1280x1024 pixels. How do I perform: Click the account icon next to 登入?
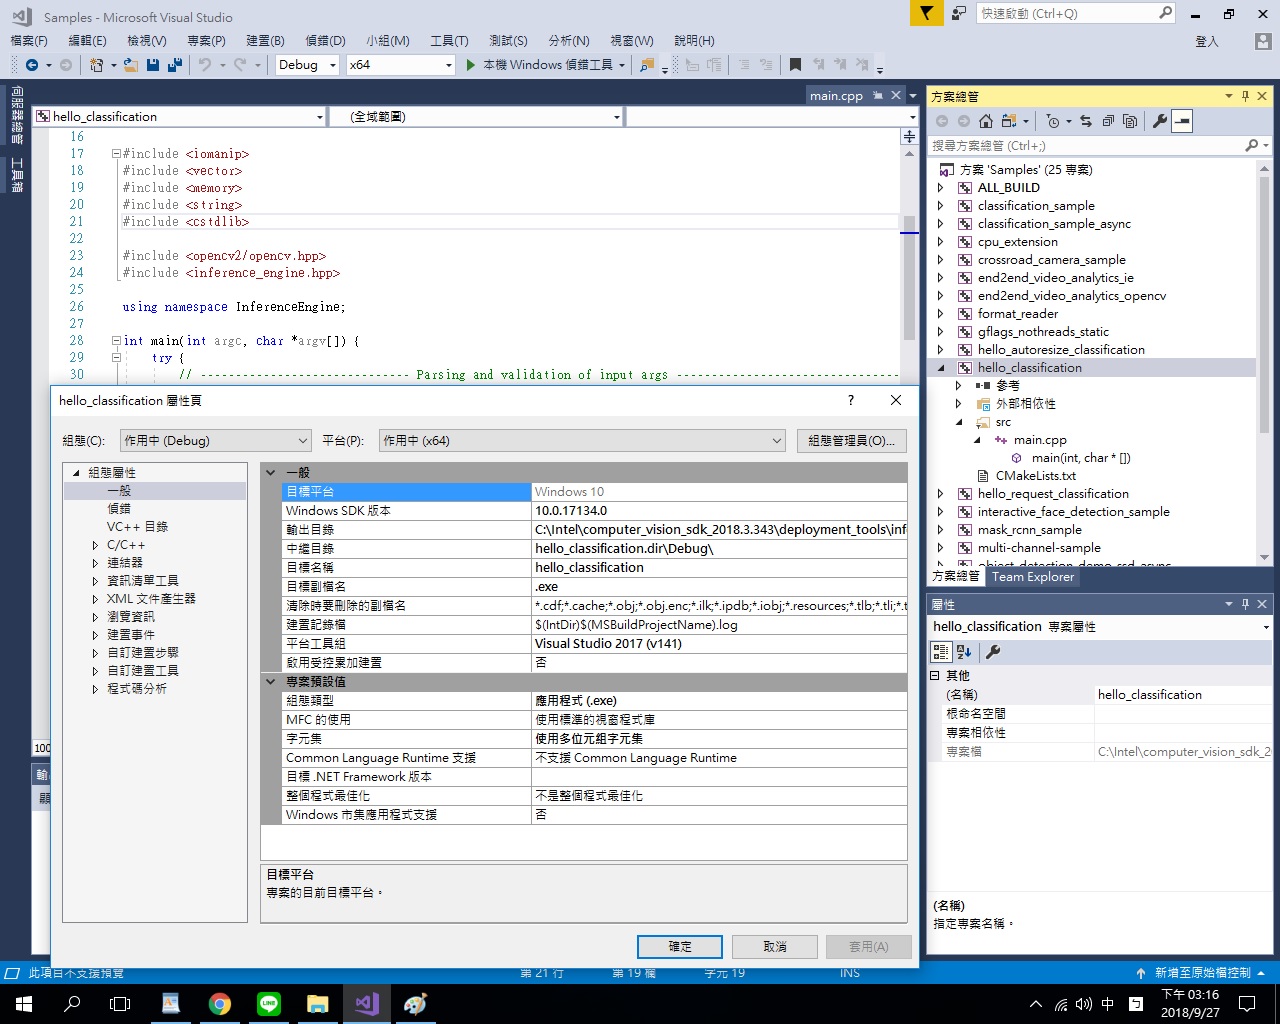point(1263,41)
